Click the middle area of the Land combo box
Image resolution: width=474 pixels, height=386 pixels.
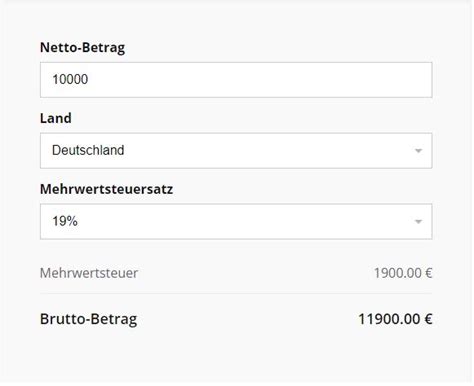pos(236,151)
